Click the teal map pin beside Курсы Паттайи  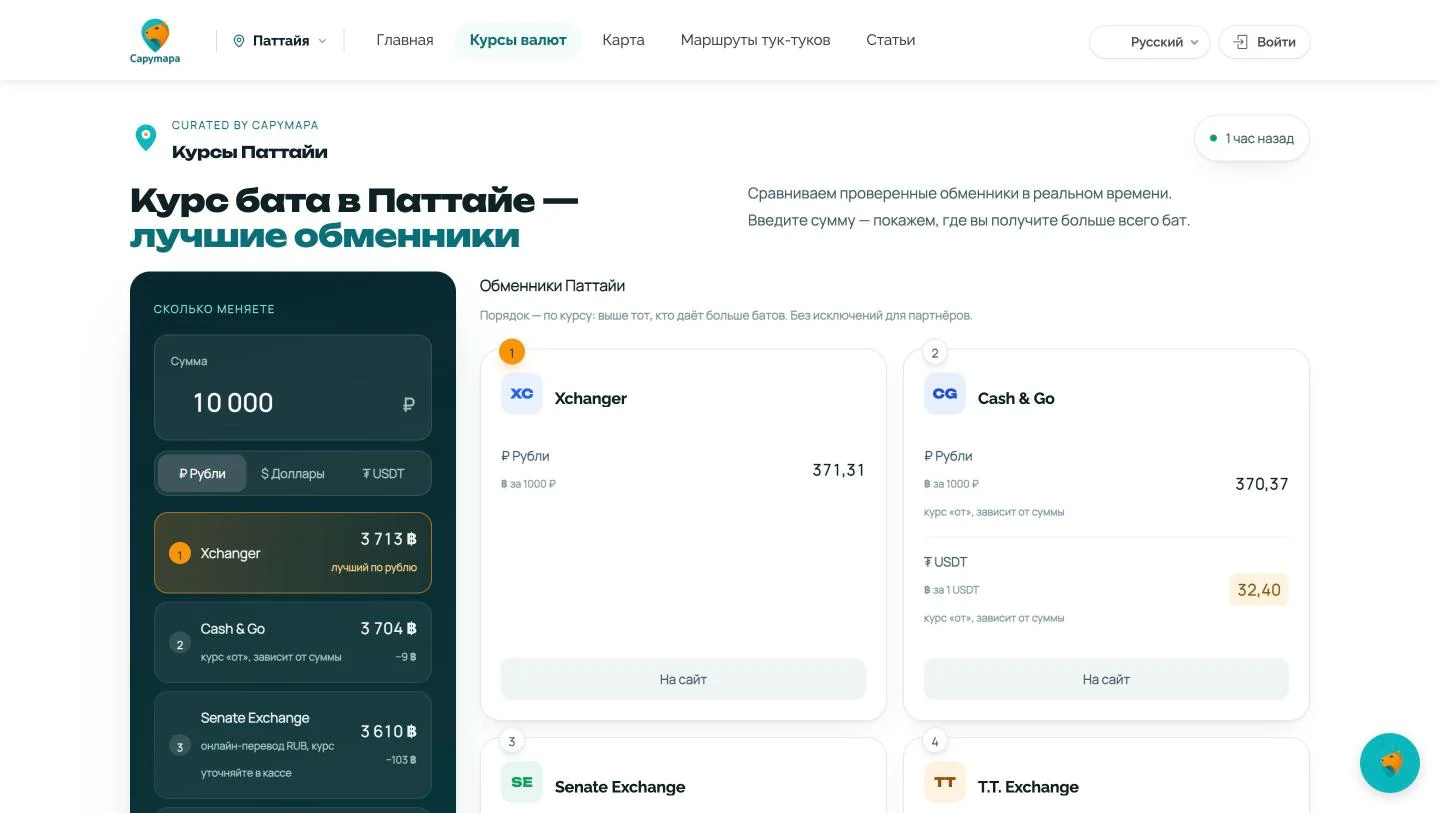(x=146, y=138)
